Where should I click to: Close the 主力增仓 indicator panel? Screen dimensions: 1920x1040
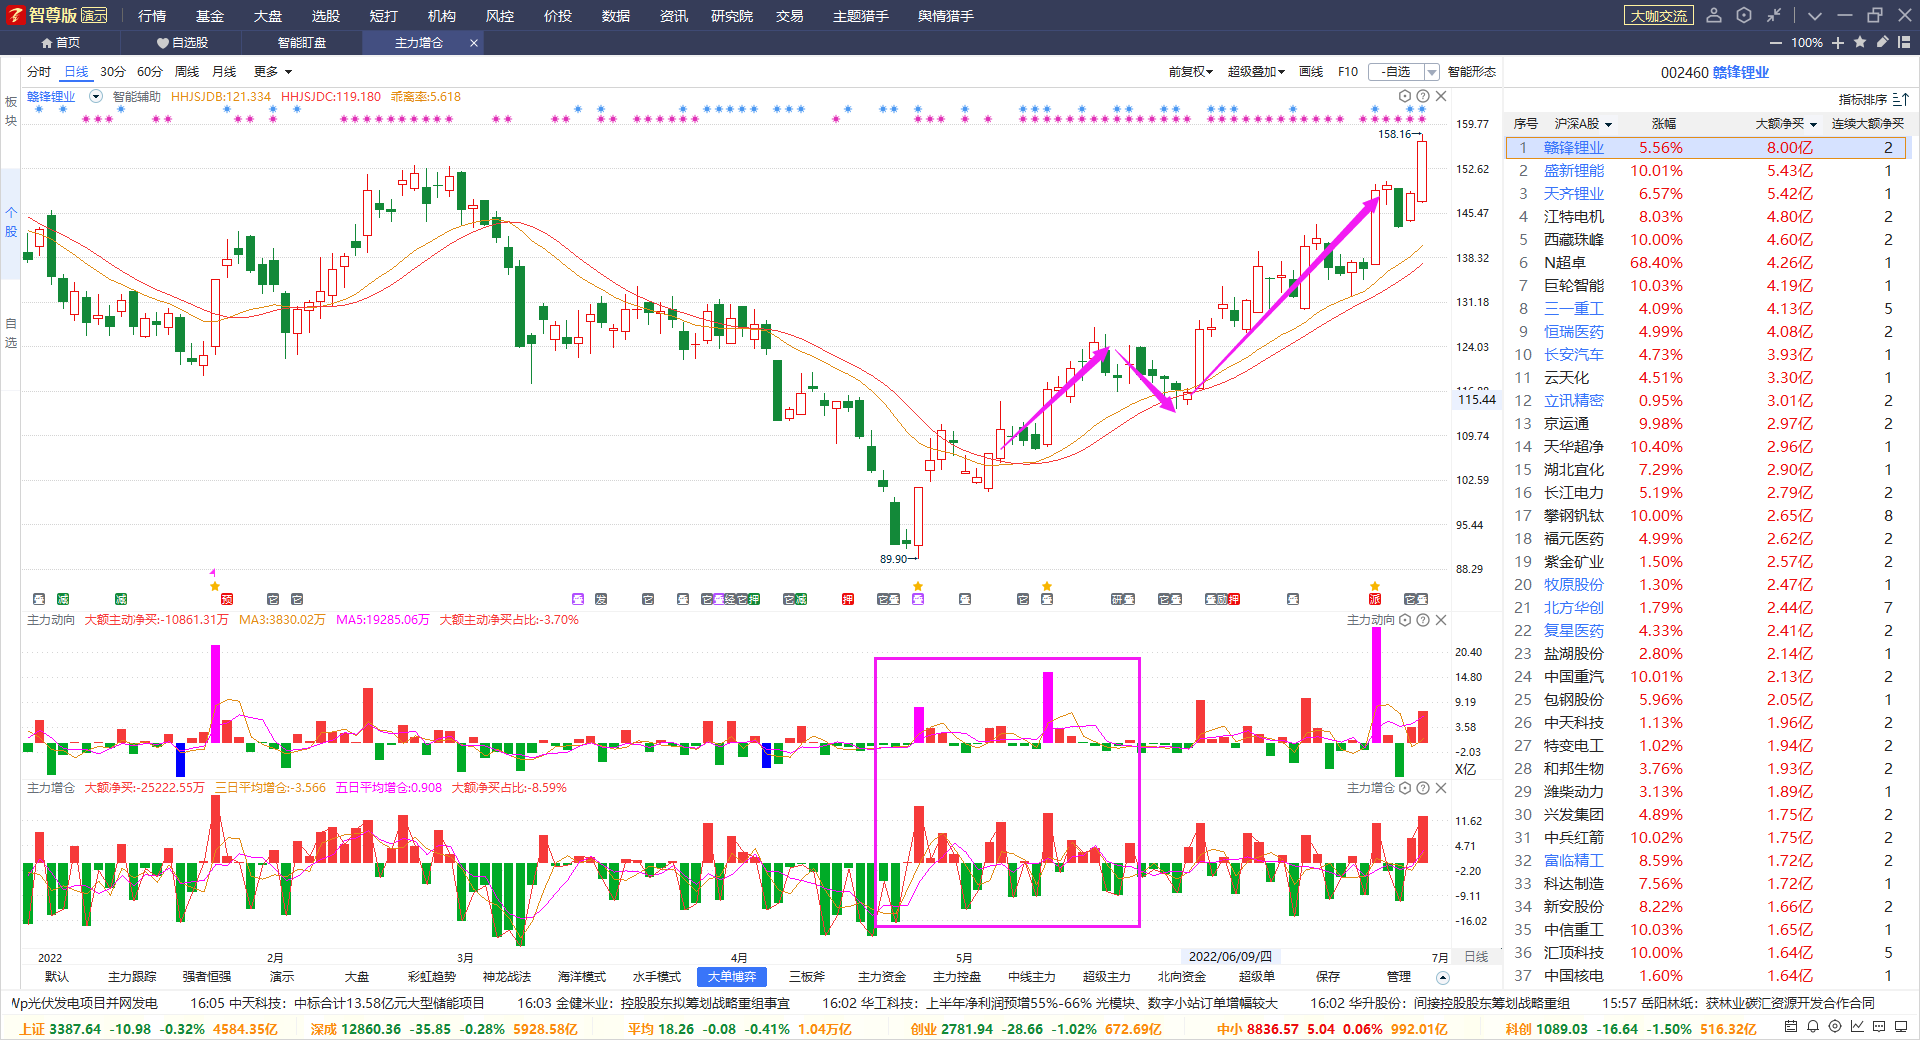[1441, 788]
